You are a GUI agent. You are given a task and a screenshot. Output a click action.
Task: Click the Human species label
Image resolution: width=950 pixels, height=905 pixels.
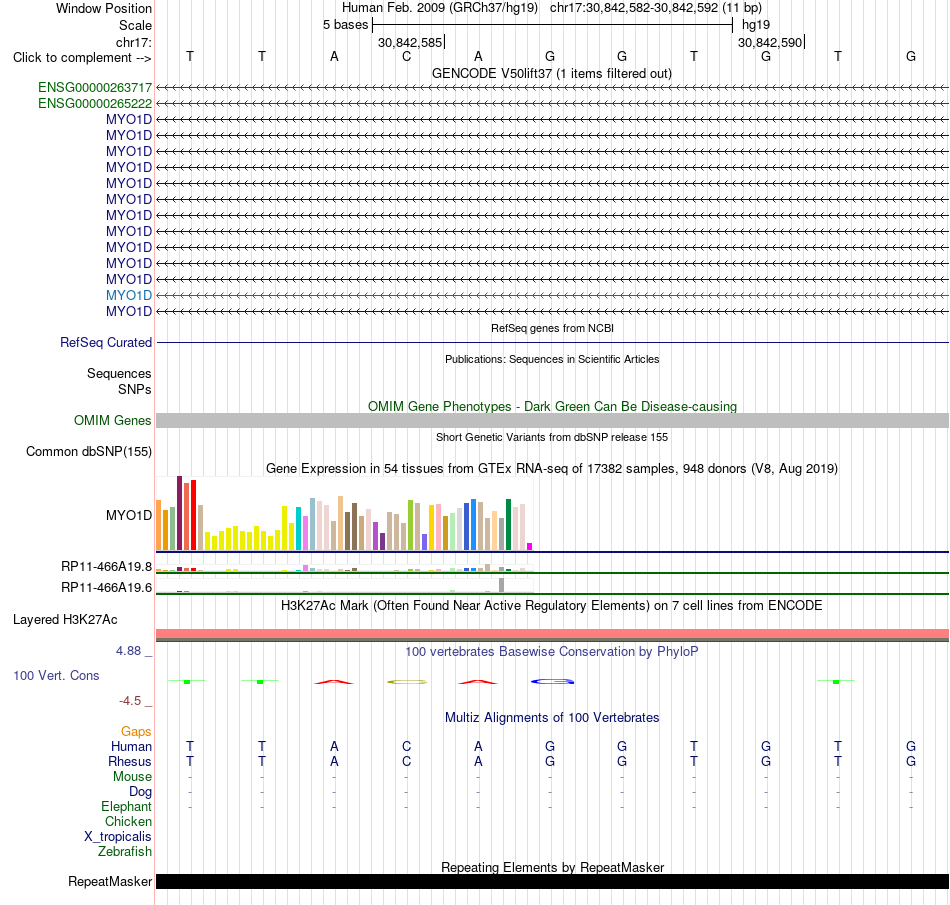coord(131,746)
